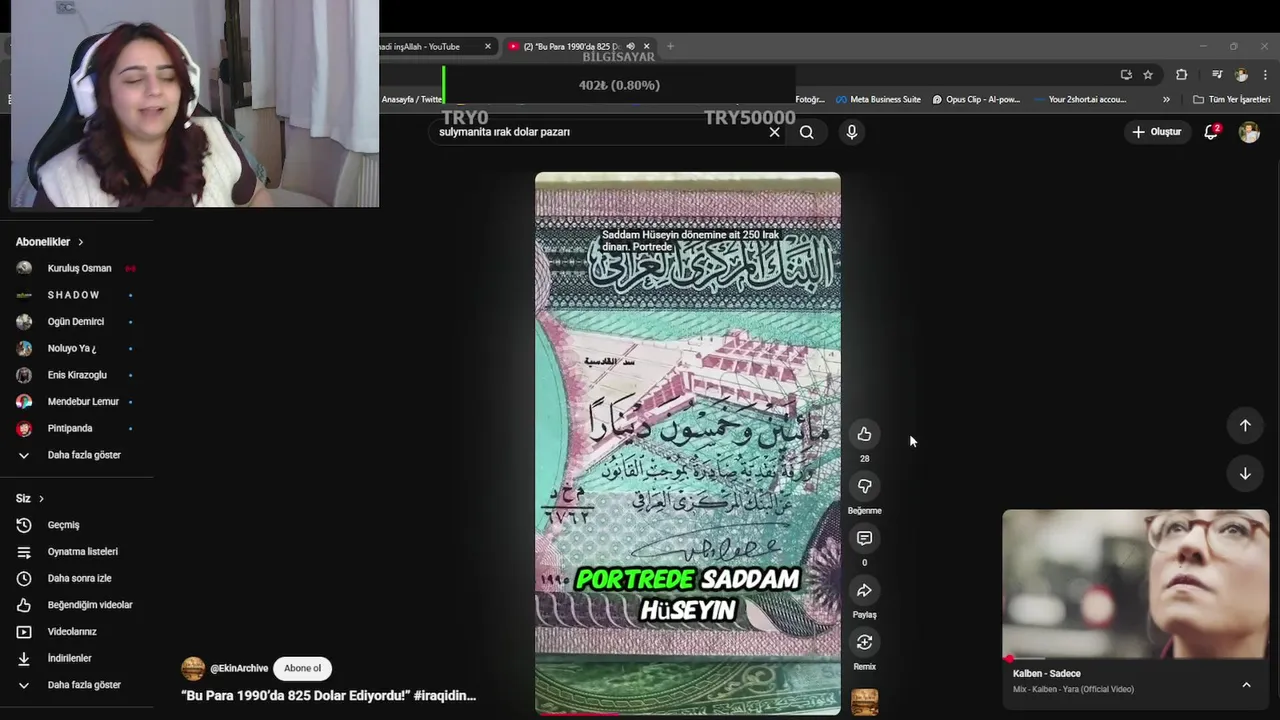This screenshot has height=720, width=1280.
Task: Open Meta Business Suite bookmark
Action: [x=878, y=99]
